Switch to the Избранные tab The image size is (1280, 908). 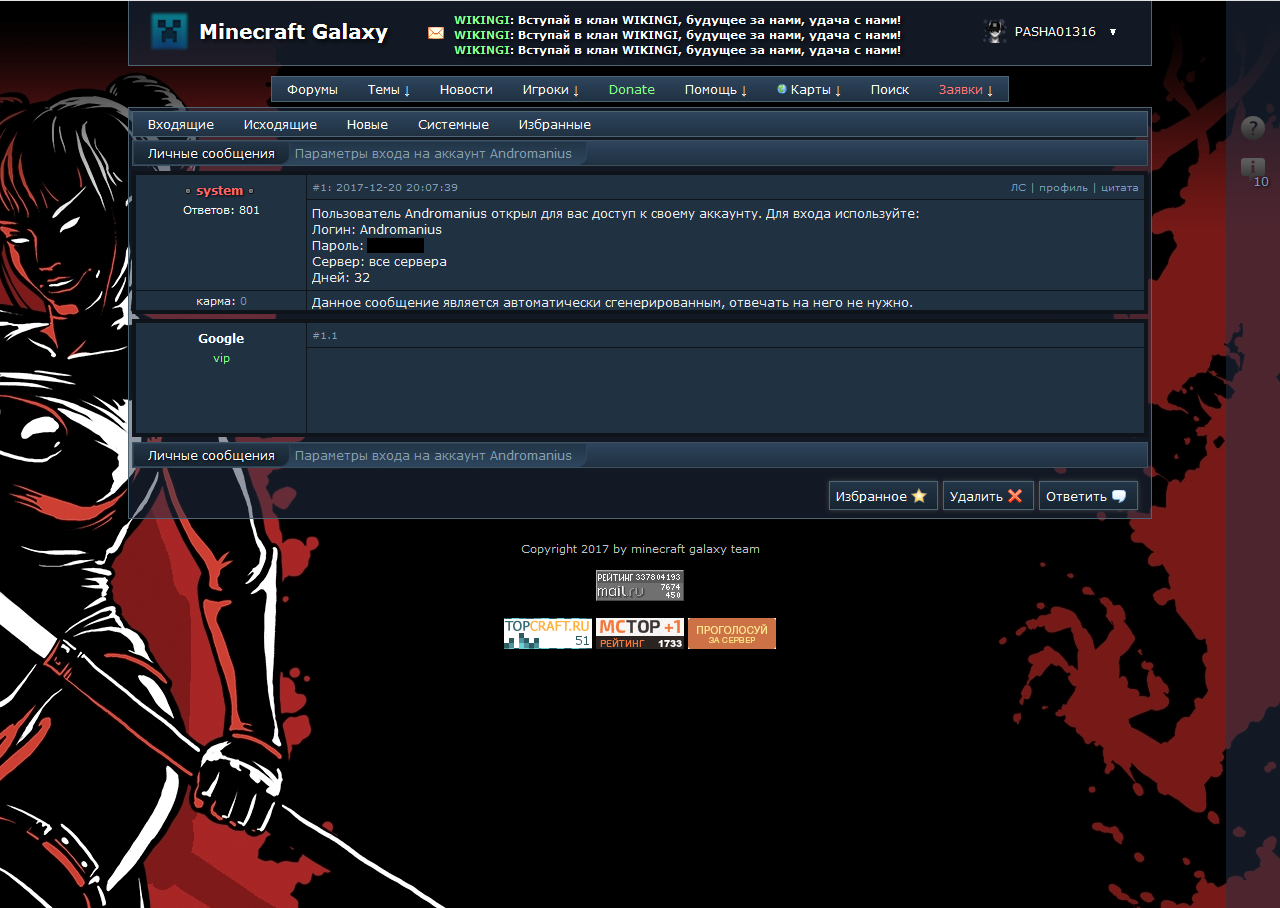tap(555, 124)
